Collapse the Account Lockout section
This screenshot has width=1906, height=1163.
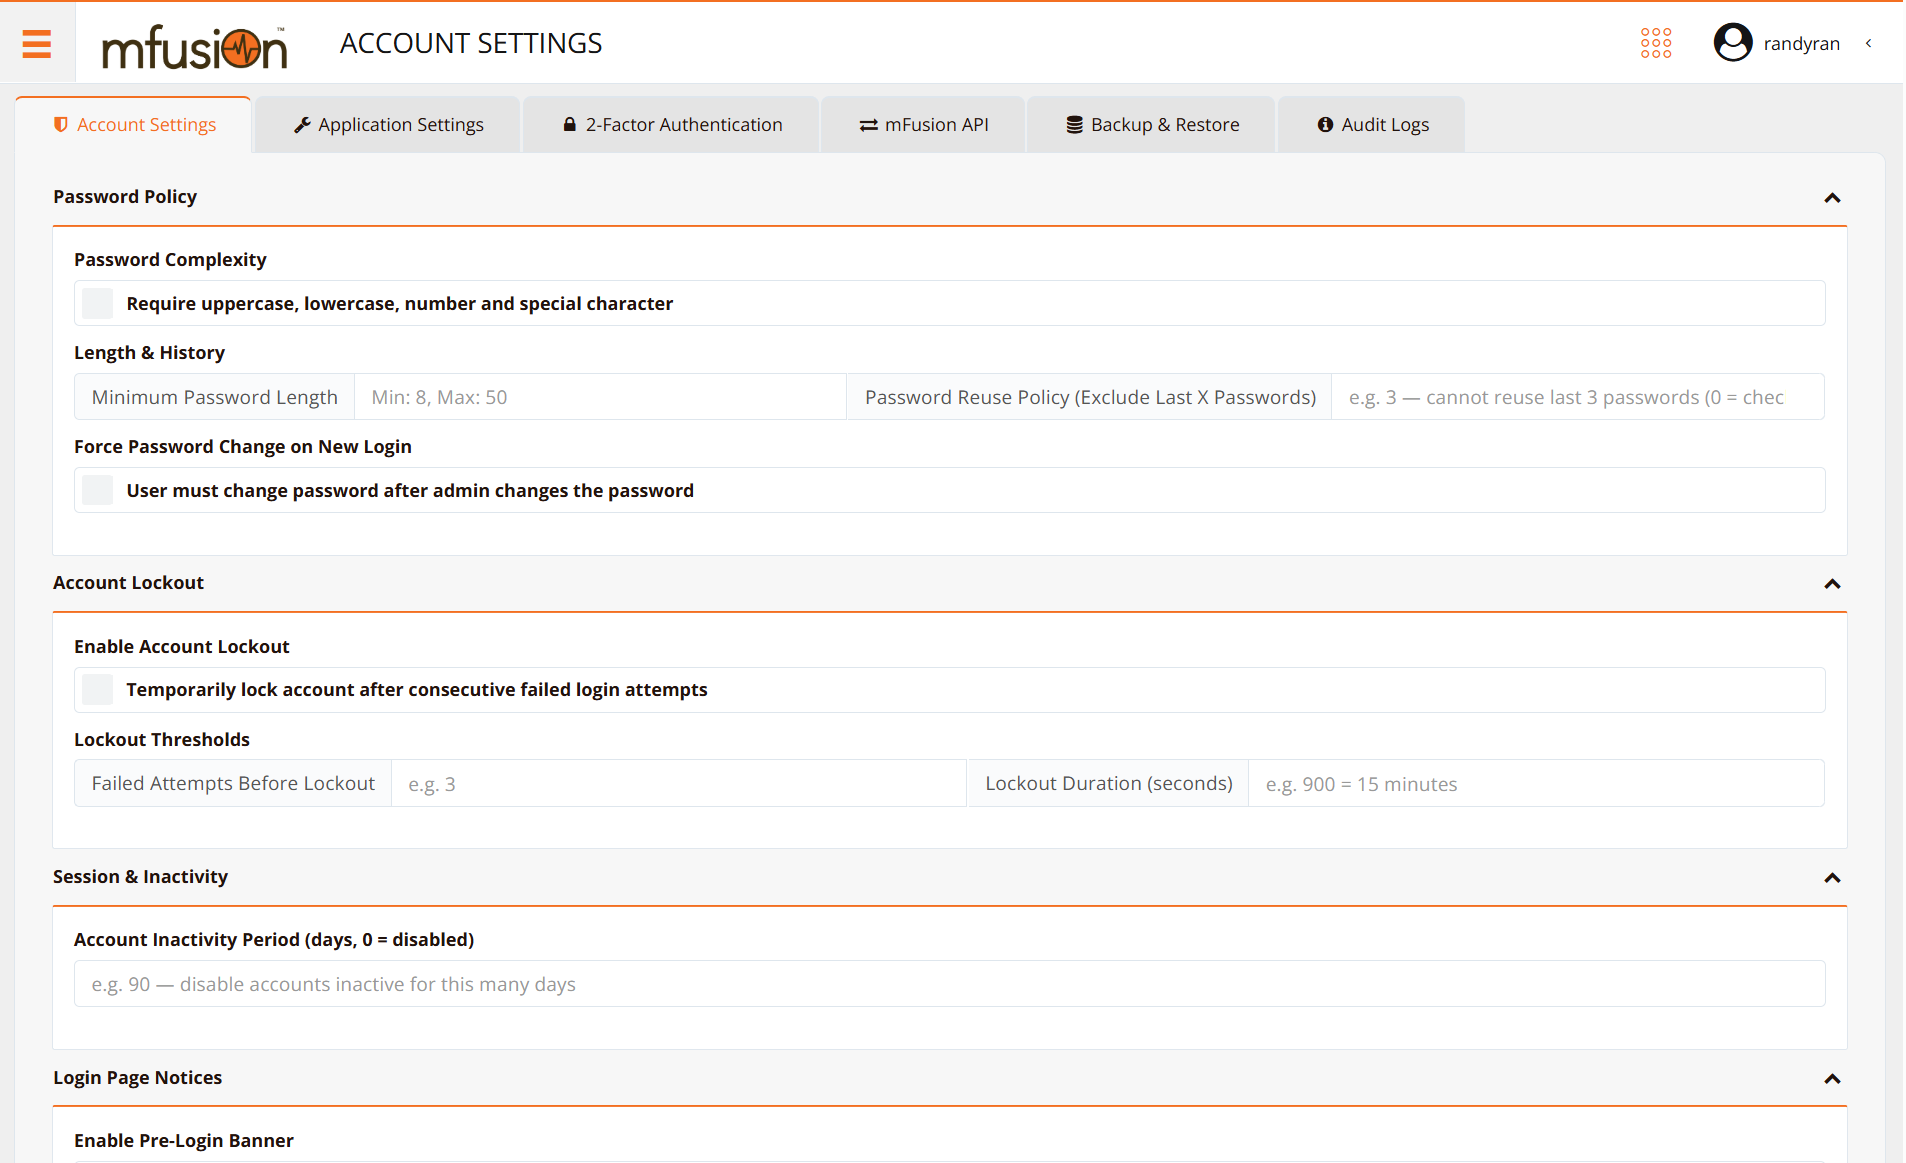point(1831,584)
